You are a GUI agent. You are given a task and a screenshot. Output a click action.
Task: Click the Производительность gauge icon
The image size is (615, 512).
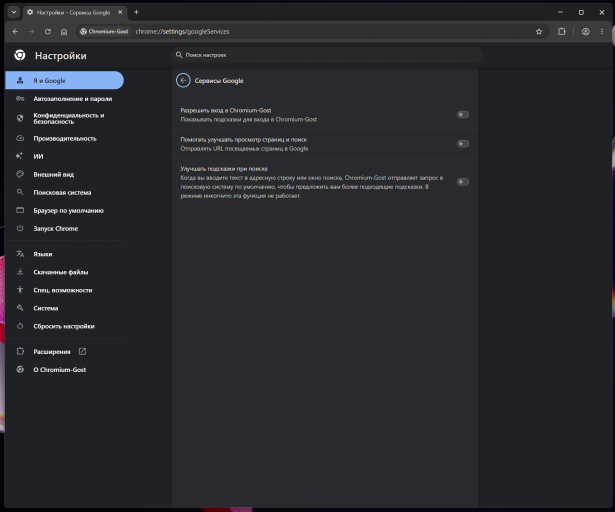click(20, 138)
